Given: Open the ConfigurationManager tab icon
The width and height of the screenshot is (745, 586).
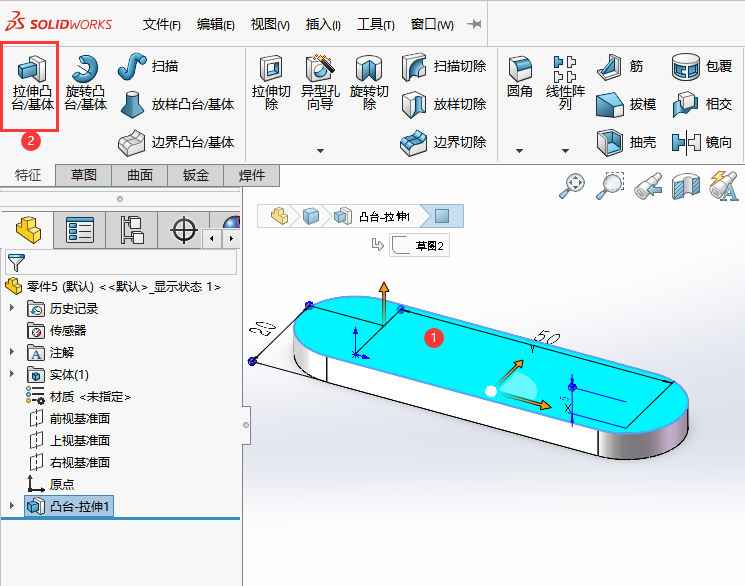Looking at the screenshot, I should point(132,230).
